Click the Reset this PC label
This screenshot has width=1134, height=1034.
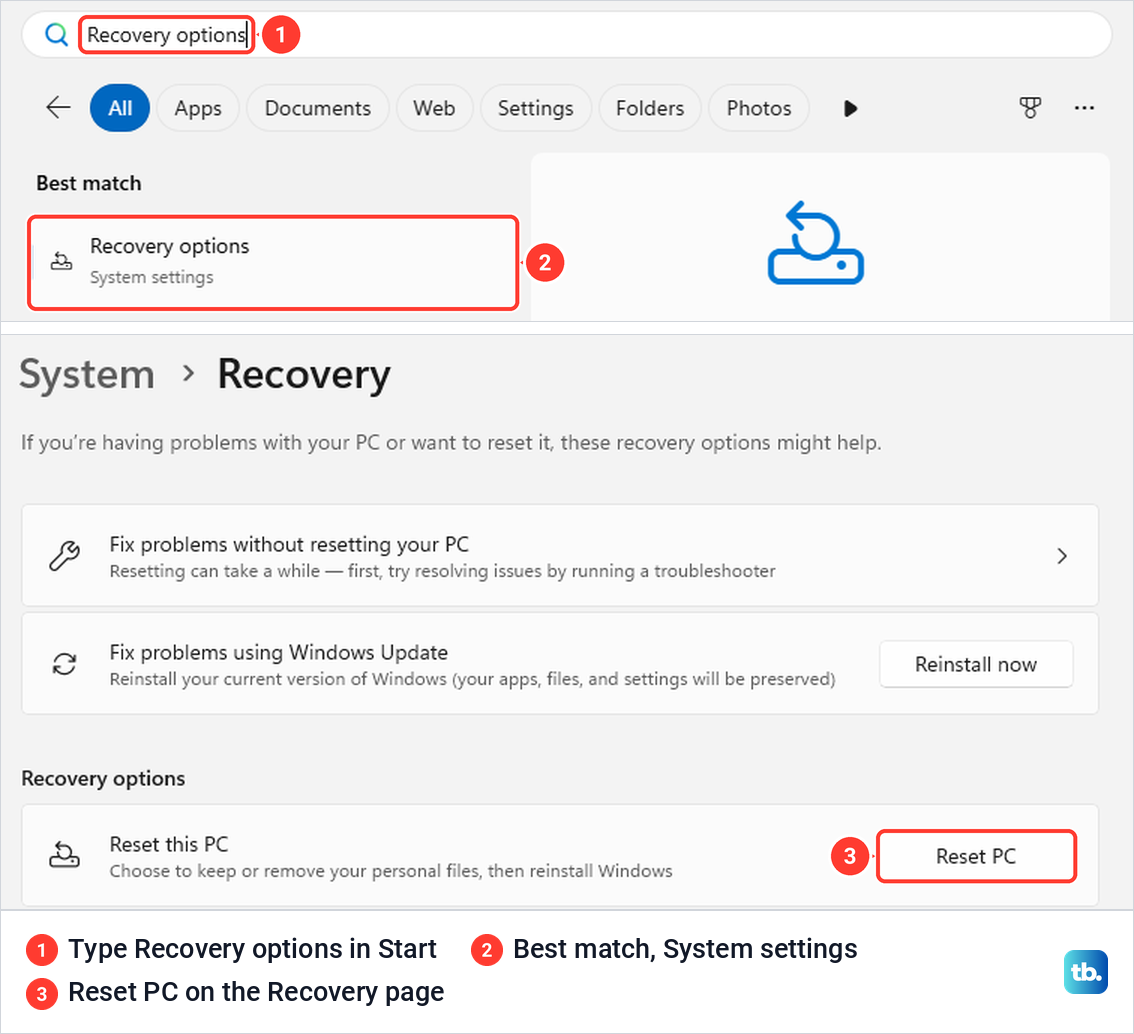[169, 844]
